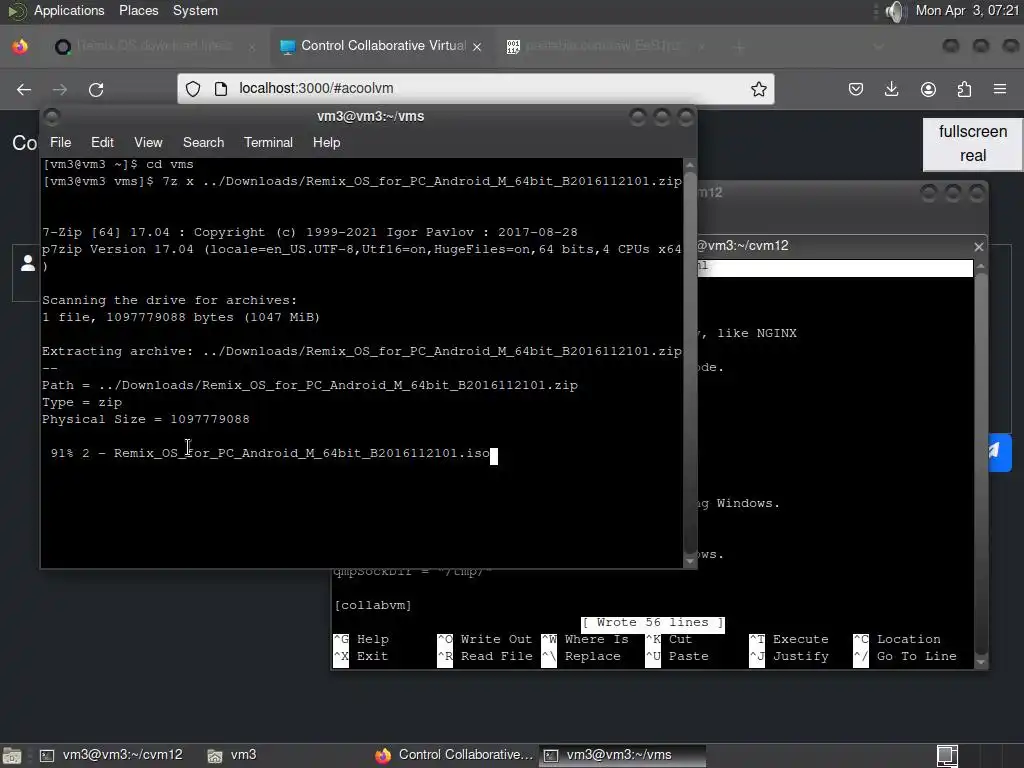Click the page info icon in the address bar

[221, 89]
